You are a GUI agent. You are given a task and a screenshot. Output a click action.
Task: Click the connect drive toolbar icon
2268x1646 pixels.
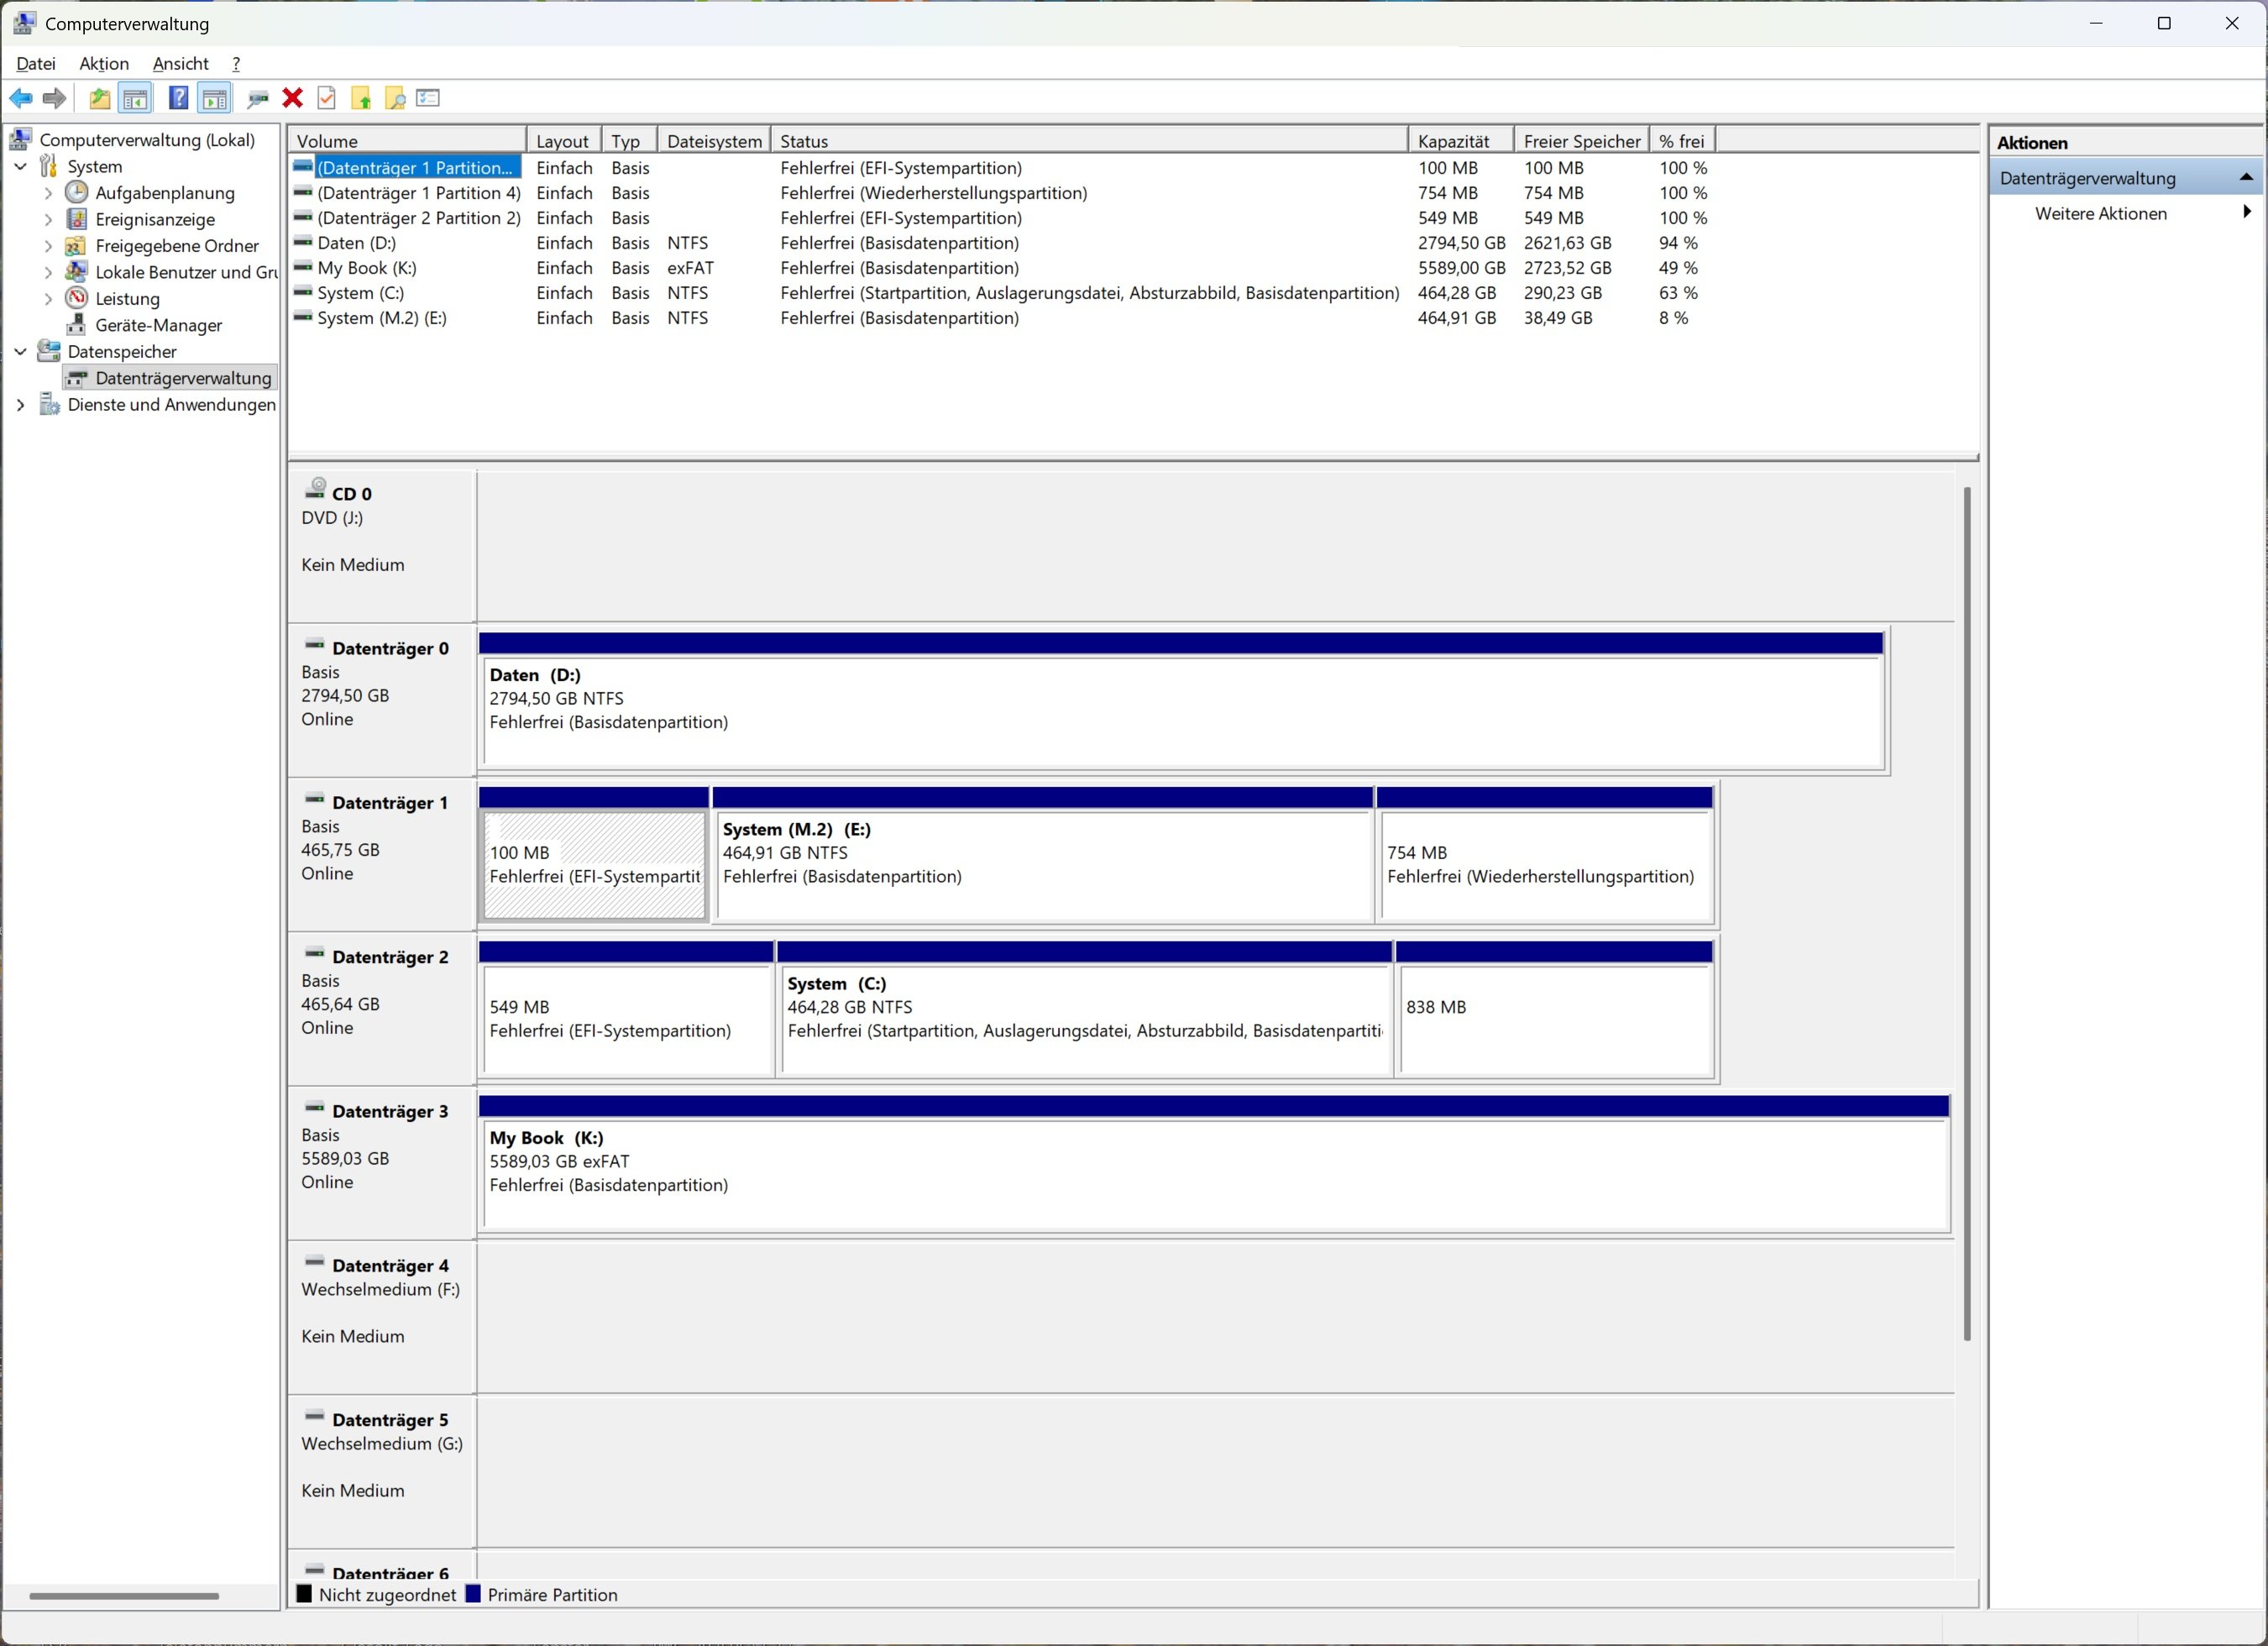257,98
